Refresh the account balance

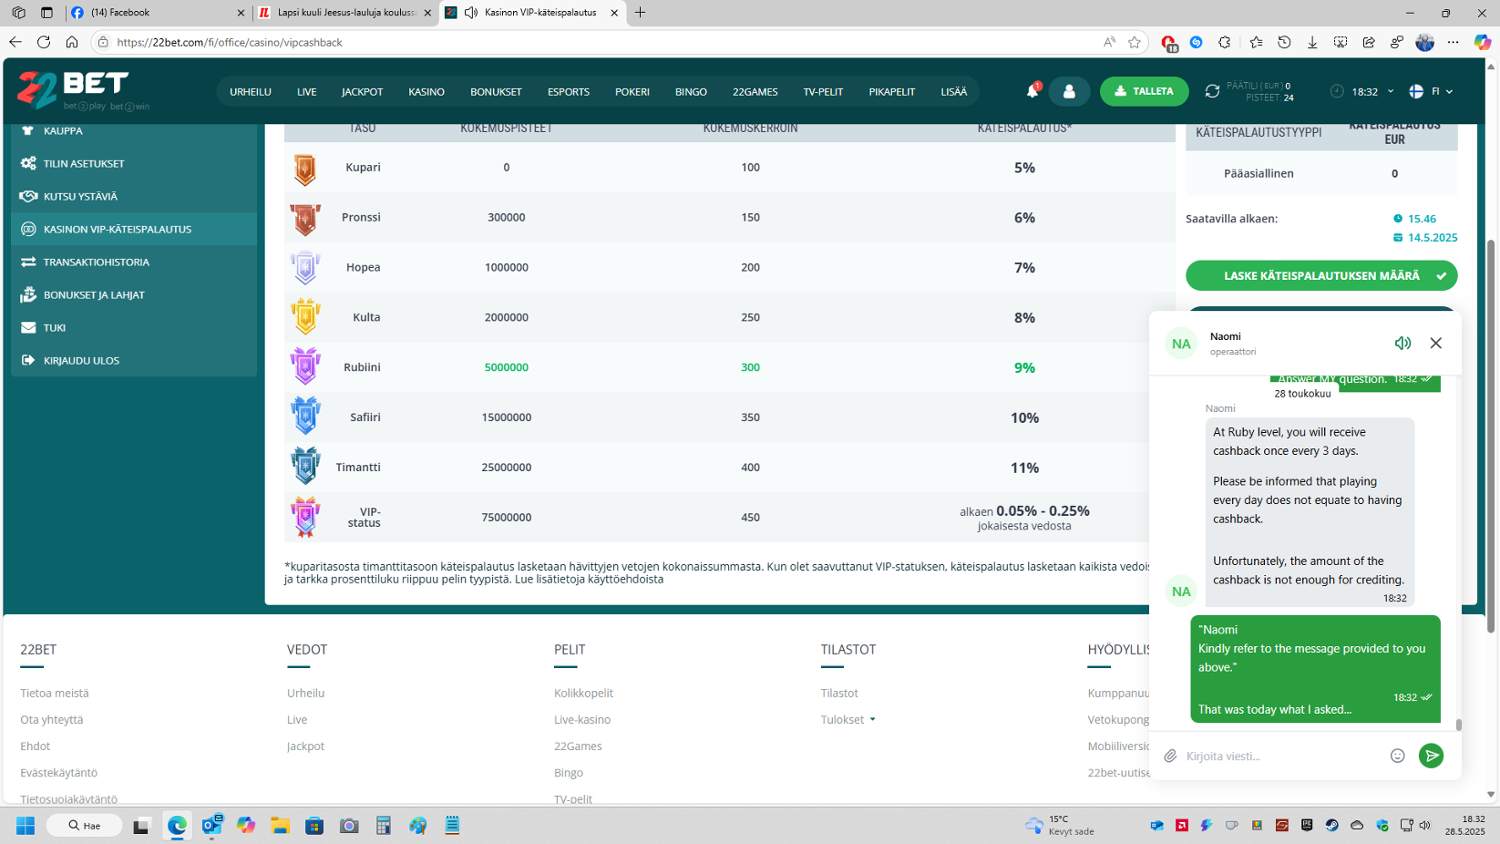point(1212,91)
